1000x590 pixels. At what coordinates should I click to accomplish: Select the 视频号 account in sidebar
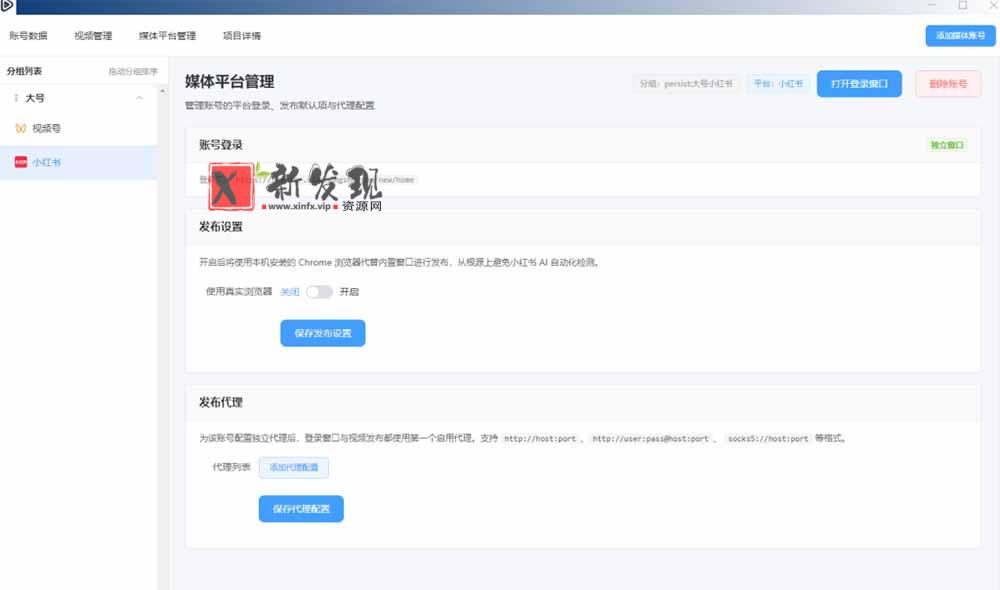point(79,129)
